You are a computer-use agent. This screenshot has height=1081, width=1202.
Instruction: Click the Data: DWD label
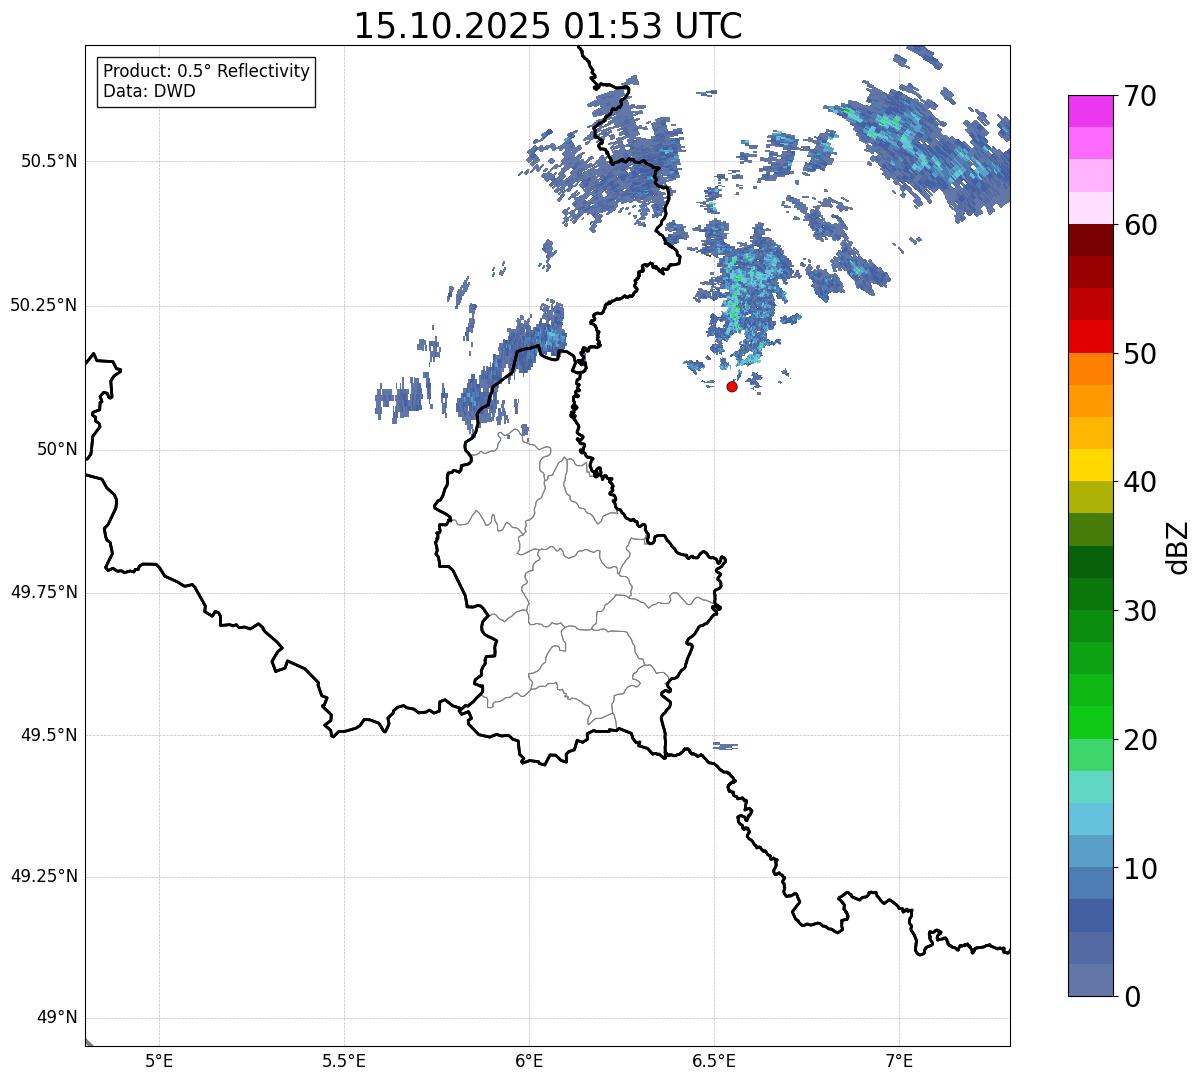[x=149, y=91]
